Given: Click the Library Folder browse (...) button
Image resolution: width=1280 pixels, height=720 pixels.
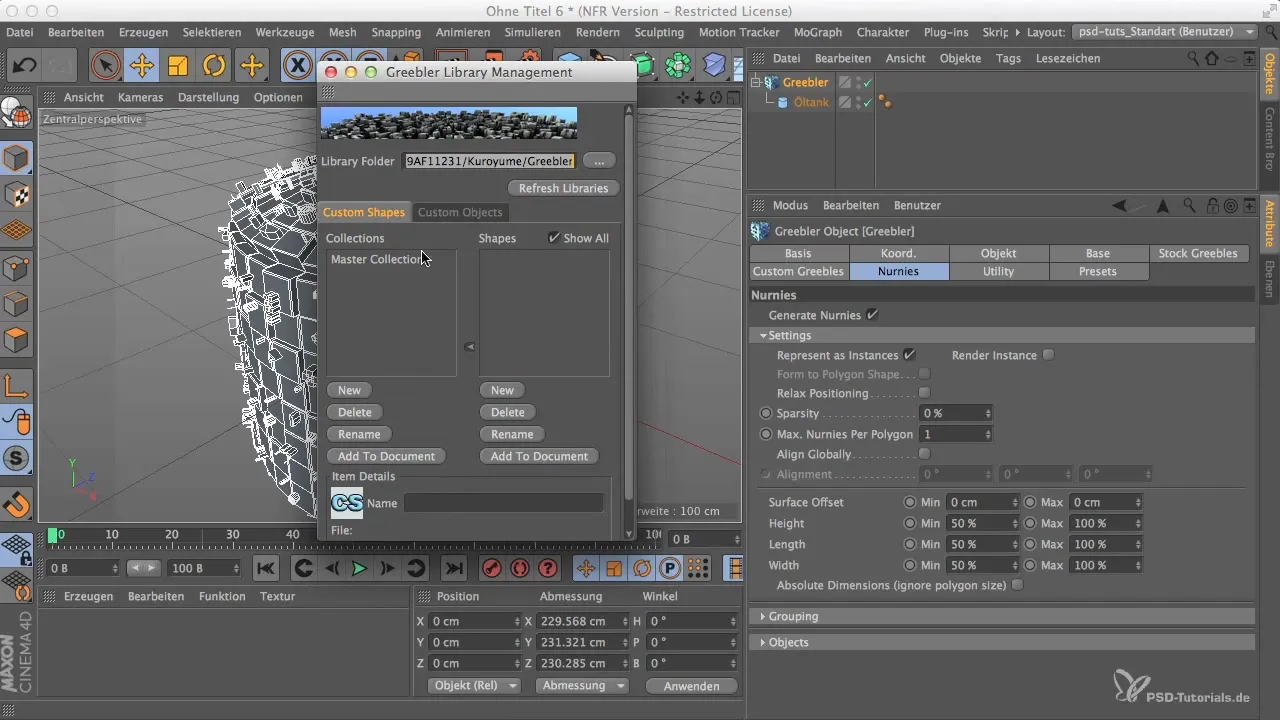Looking at the screenshot, I should pos(599,161).
